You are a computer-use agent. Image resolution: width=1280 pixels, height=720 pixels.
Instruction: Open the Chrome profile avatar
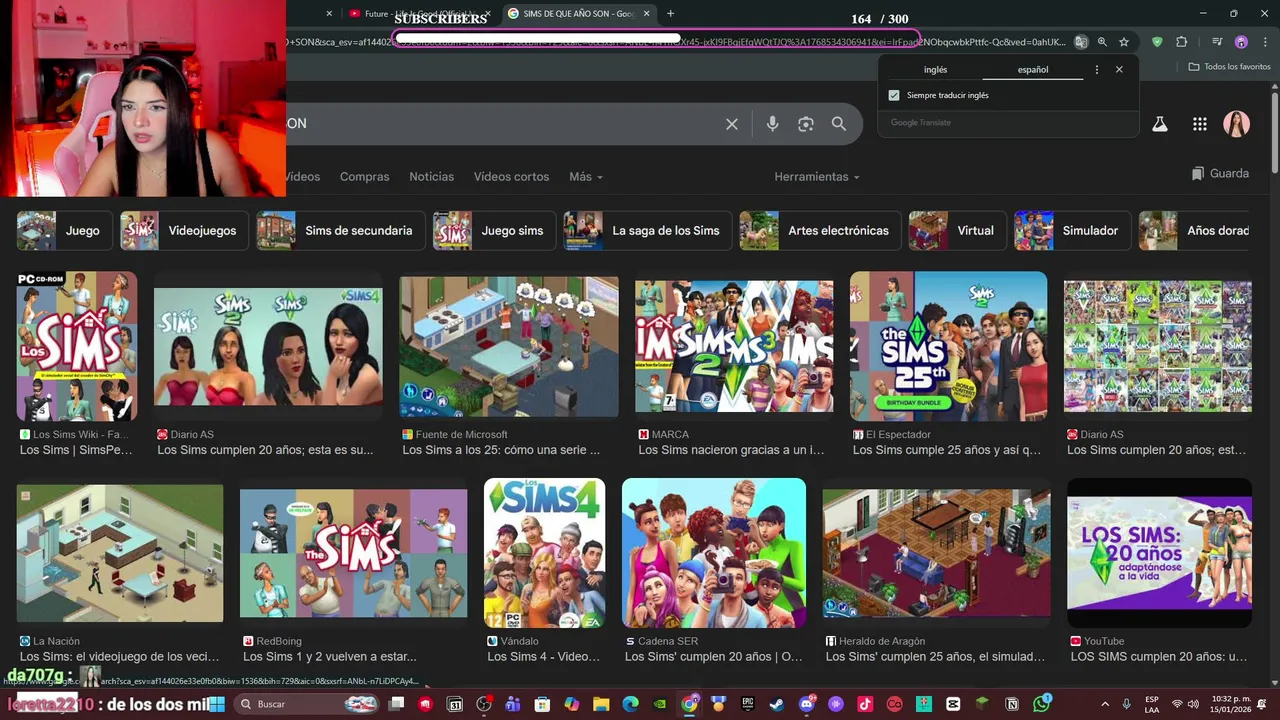(1241, 42)
